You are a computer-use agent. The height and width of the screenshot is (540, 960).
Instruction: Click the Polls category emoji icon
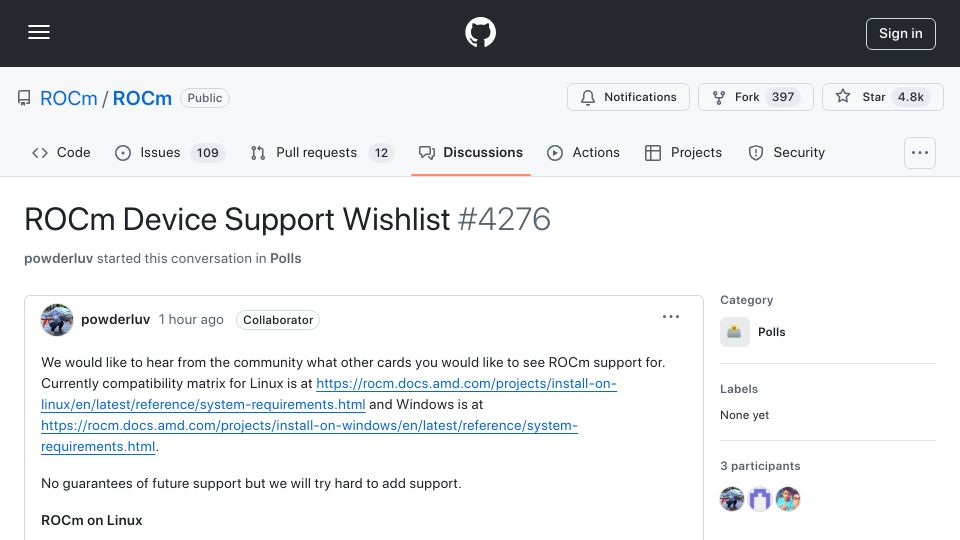point(735,332)
